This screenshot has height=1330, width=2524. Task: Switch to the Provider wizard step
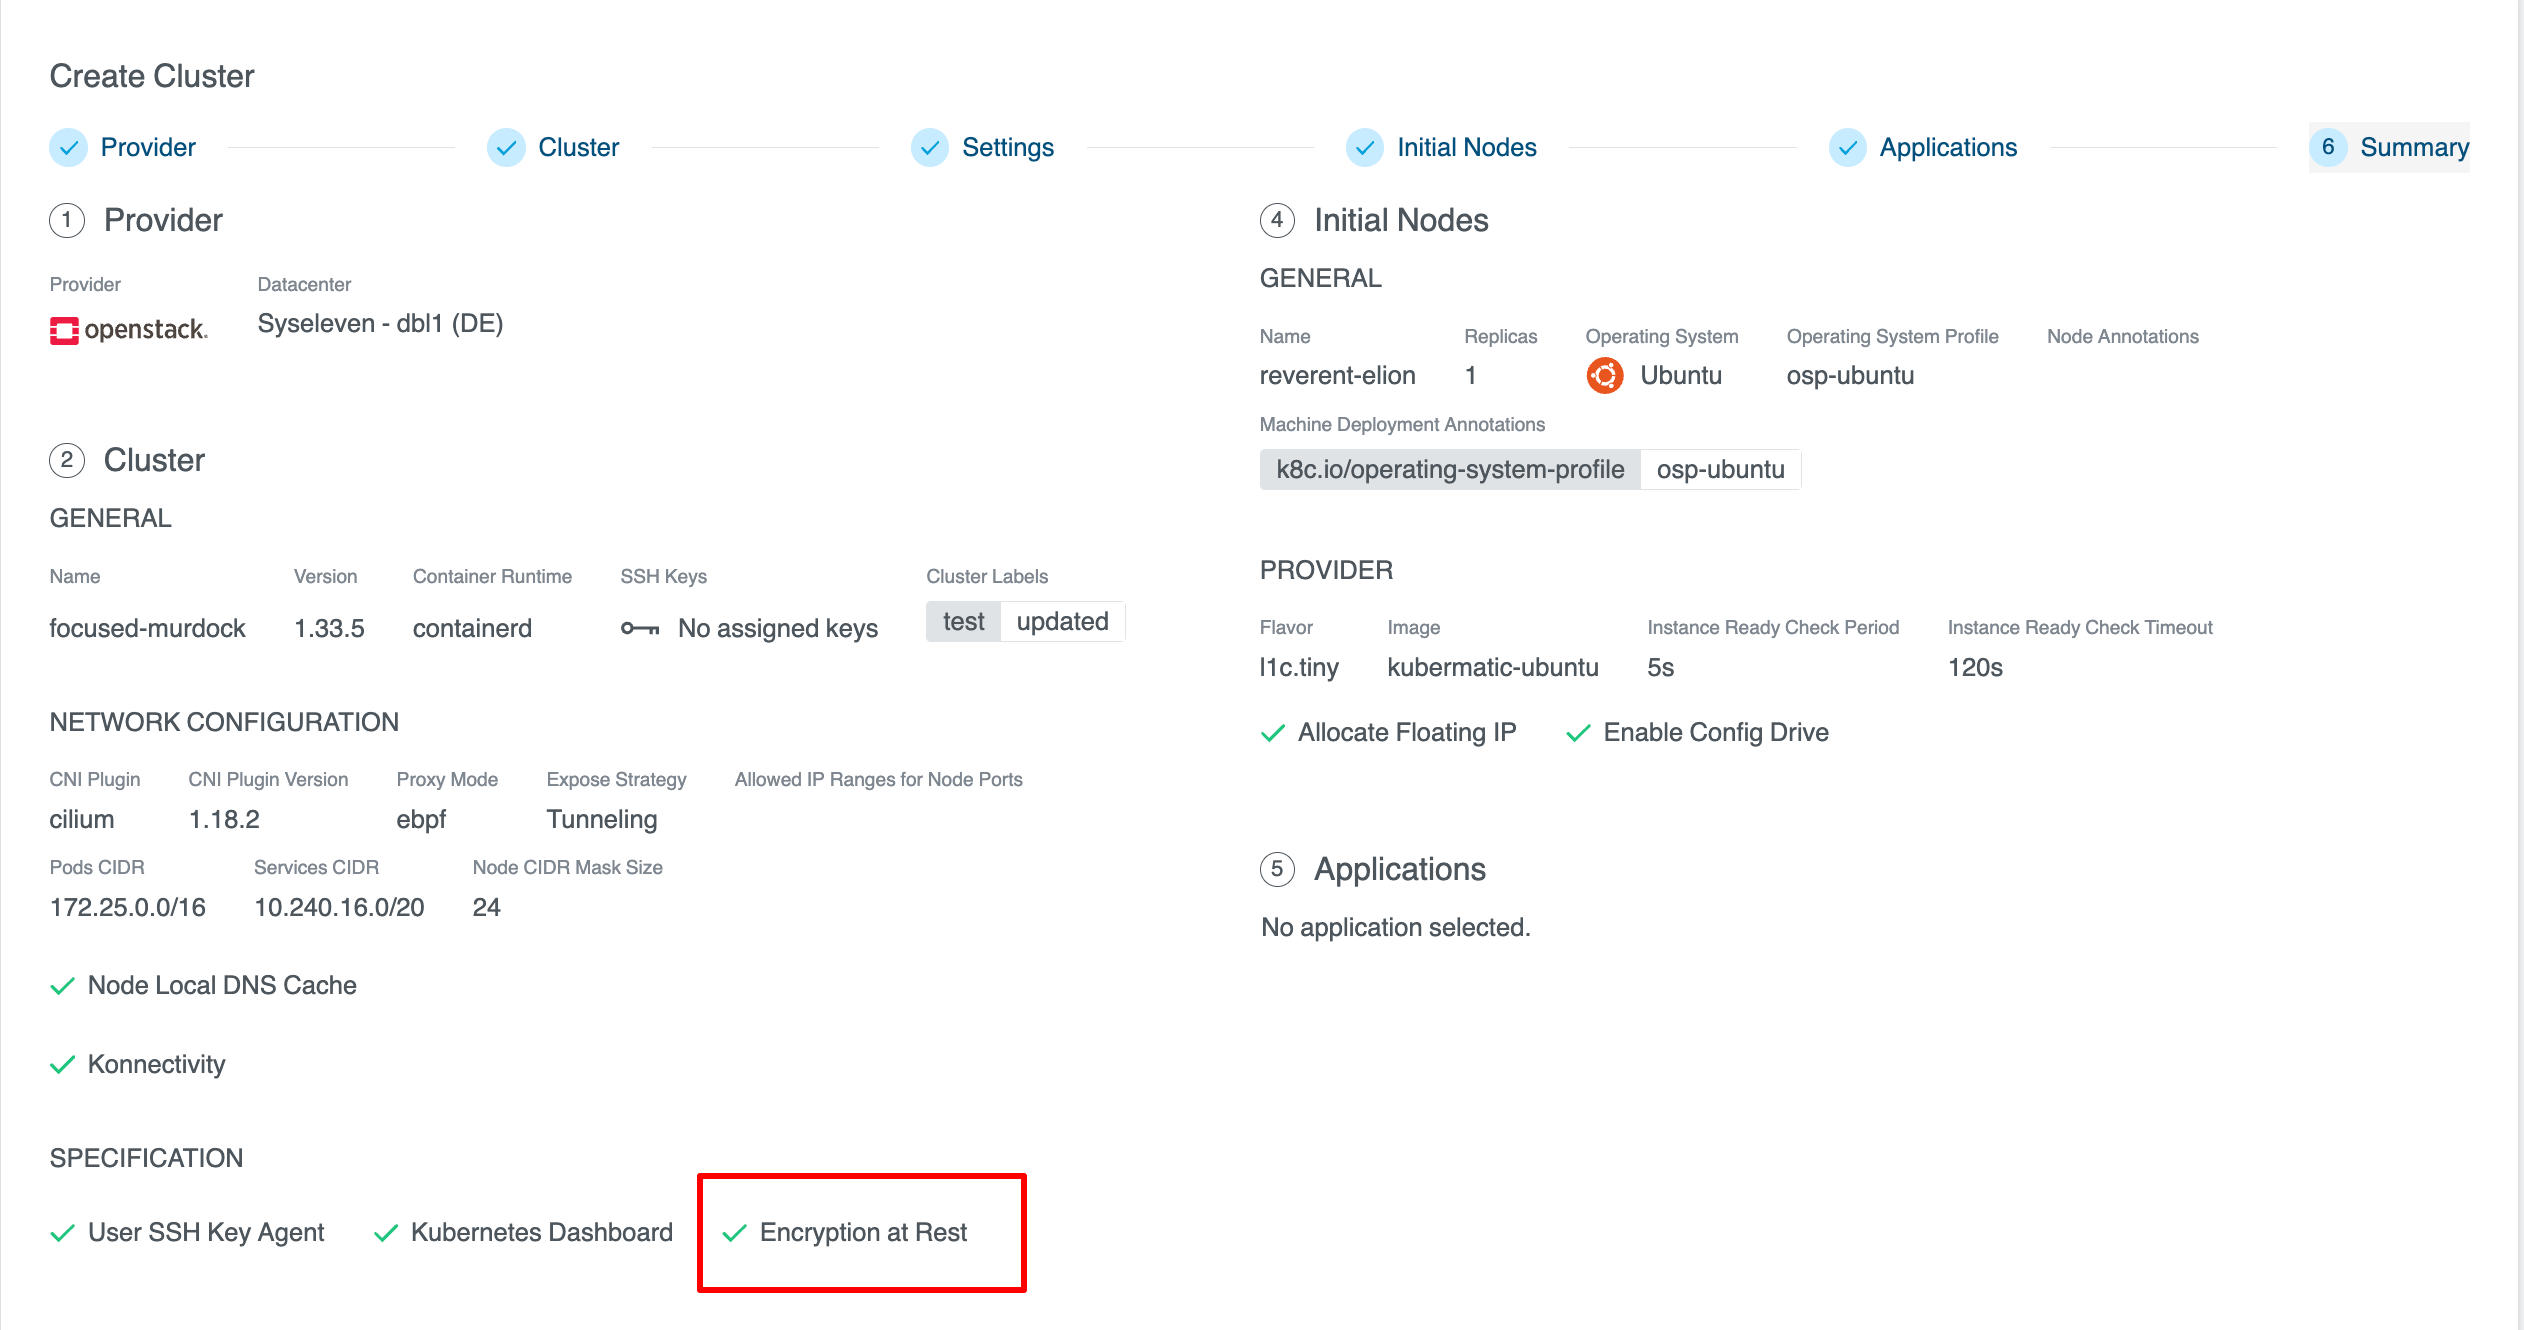point(147,147)
